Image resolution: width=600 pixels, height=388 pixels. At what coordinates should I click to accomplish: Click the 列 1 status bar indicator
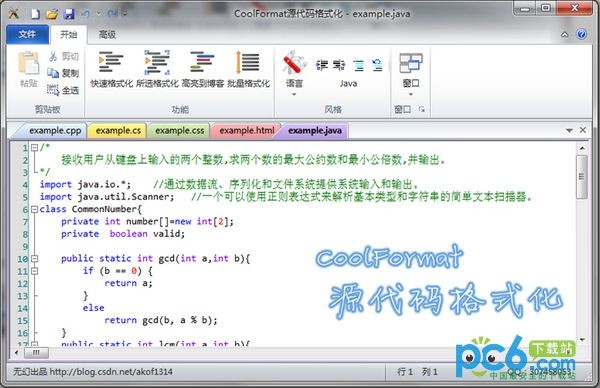point(429,372)
